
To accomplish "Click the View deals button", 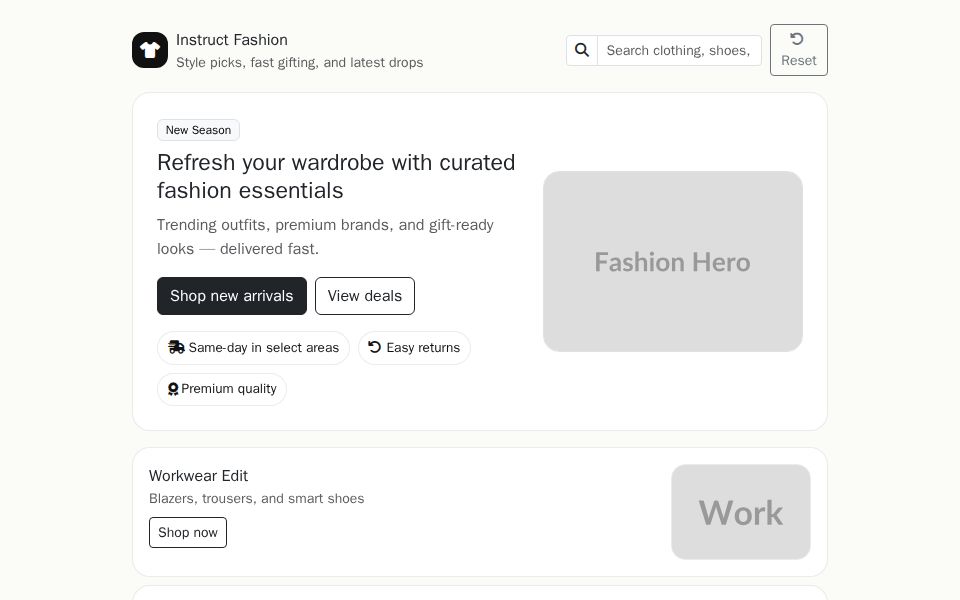I will (364, 296).
